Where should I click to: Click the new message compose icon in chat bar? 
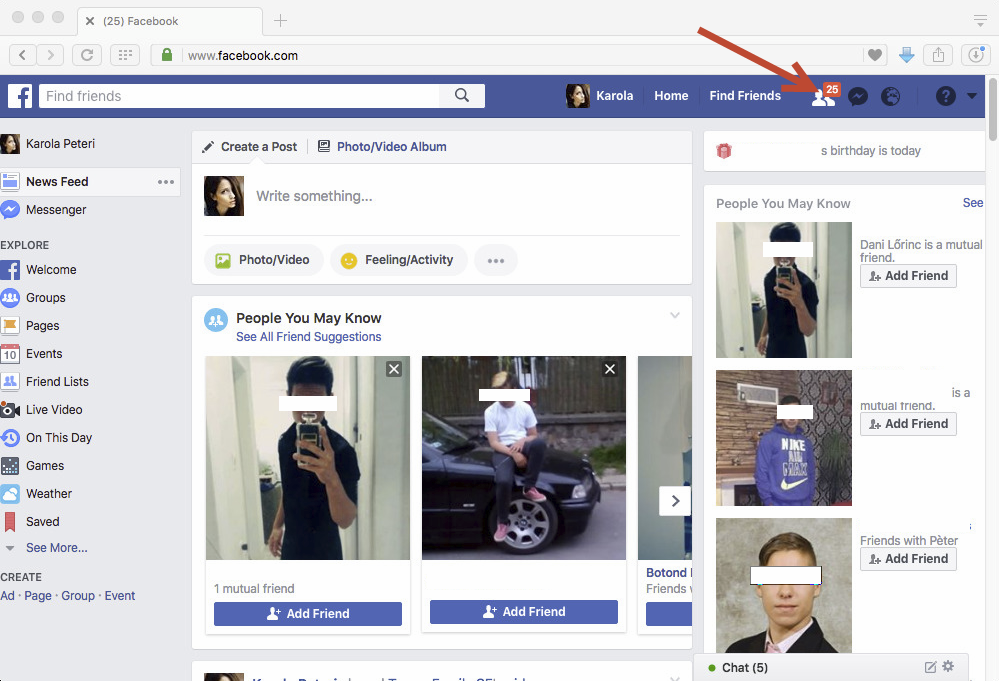point(930,667)
